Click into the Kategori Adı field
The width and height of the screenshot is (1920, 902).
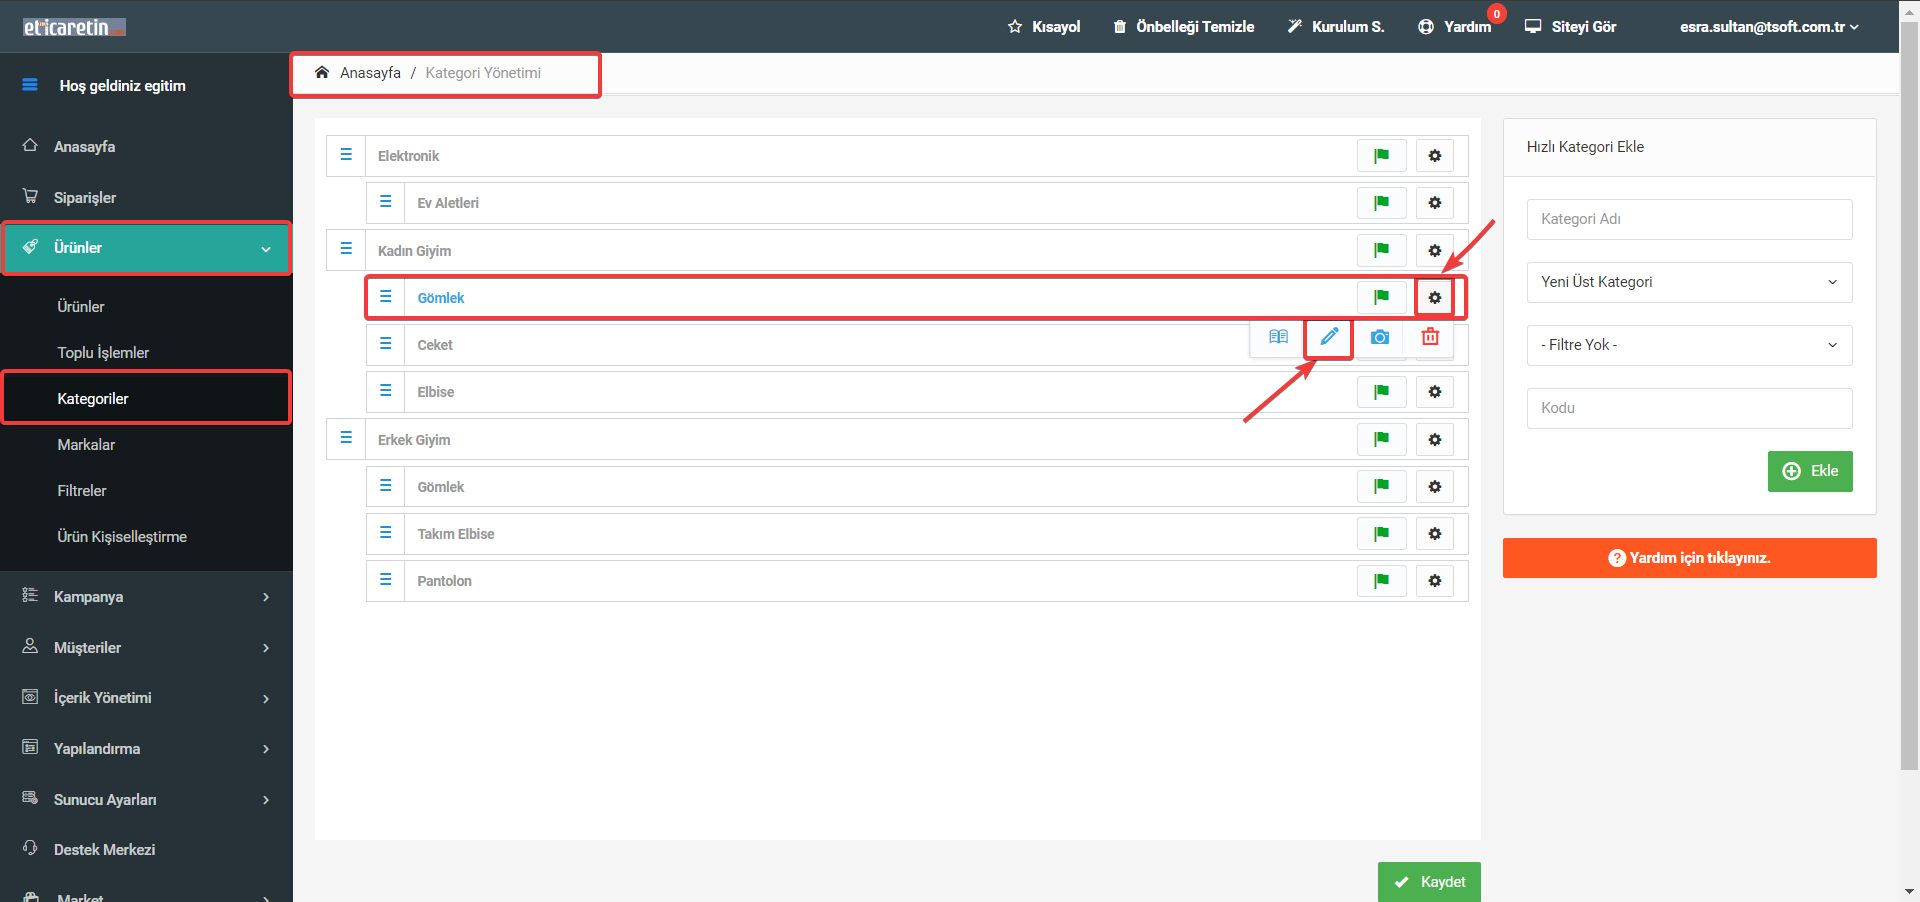coord(1689,219)
